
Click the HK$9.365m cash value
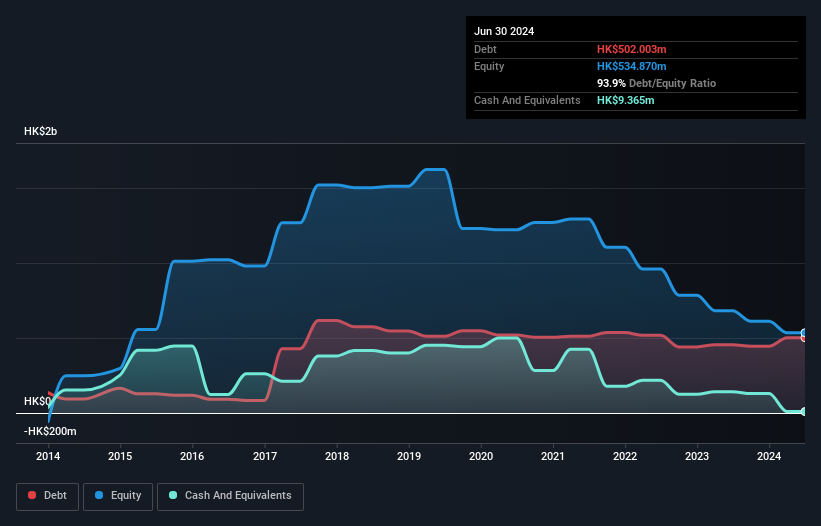point(626,100)
